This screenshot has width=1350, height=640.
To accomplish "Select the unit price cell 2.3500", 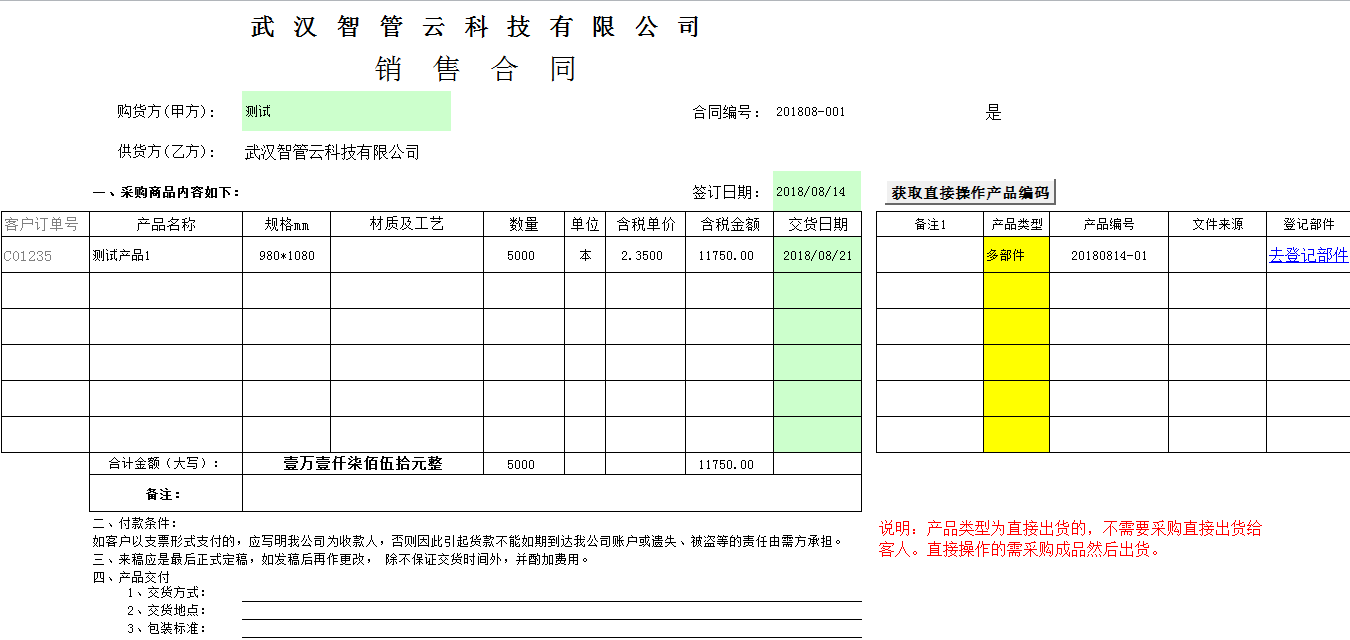I will pyautogui.click(x=645, y=255).
